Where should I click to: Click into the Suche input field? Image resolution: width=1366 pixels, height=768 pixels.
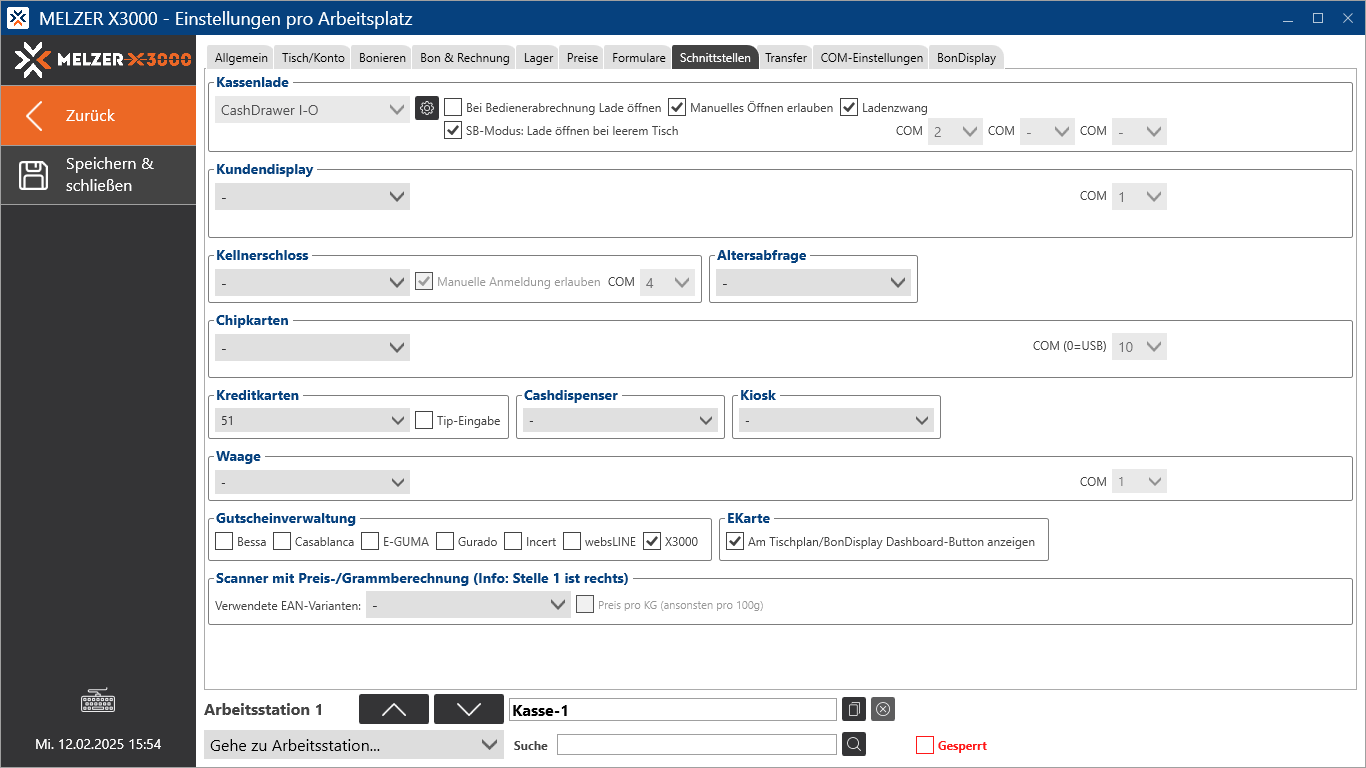696,745
